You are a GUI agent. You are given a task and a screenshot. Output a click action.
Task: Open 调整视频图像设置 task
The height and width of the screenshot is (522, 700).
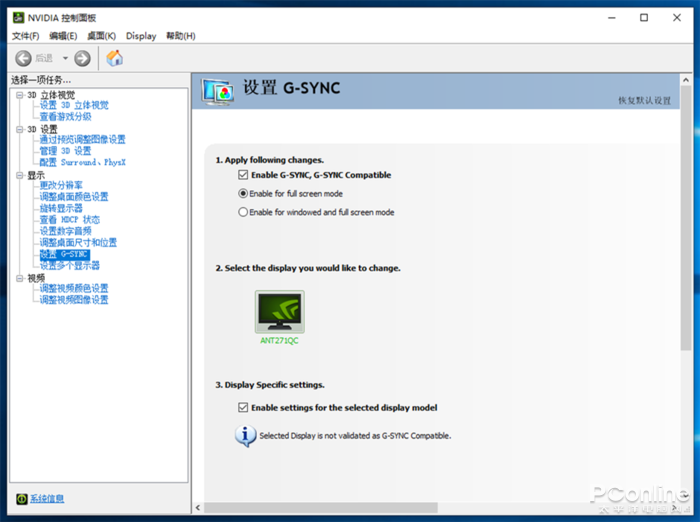click(x=74, y=300)
